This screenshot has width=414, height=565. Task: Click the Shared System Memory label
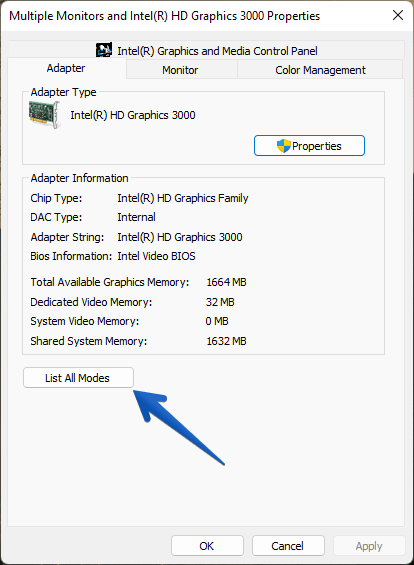tap(89, 341)
